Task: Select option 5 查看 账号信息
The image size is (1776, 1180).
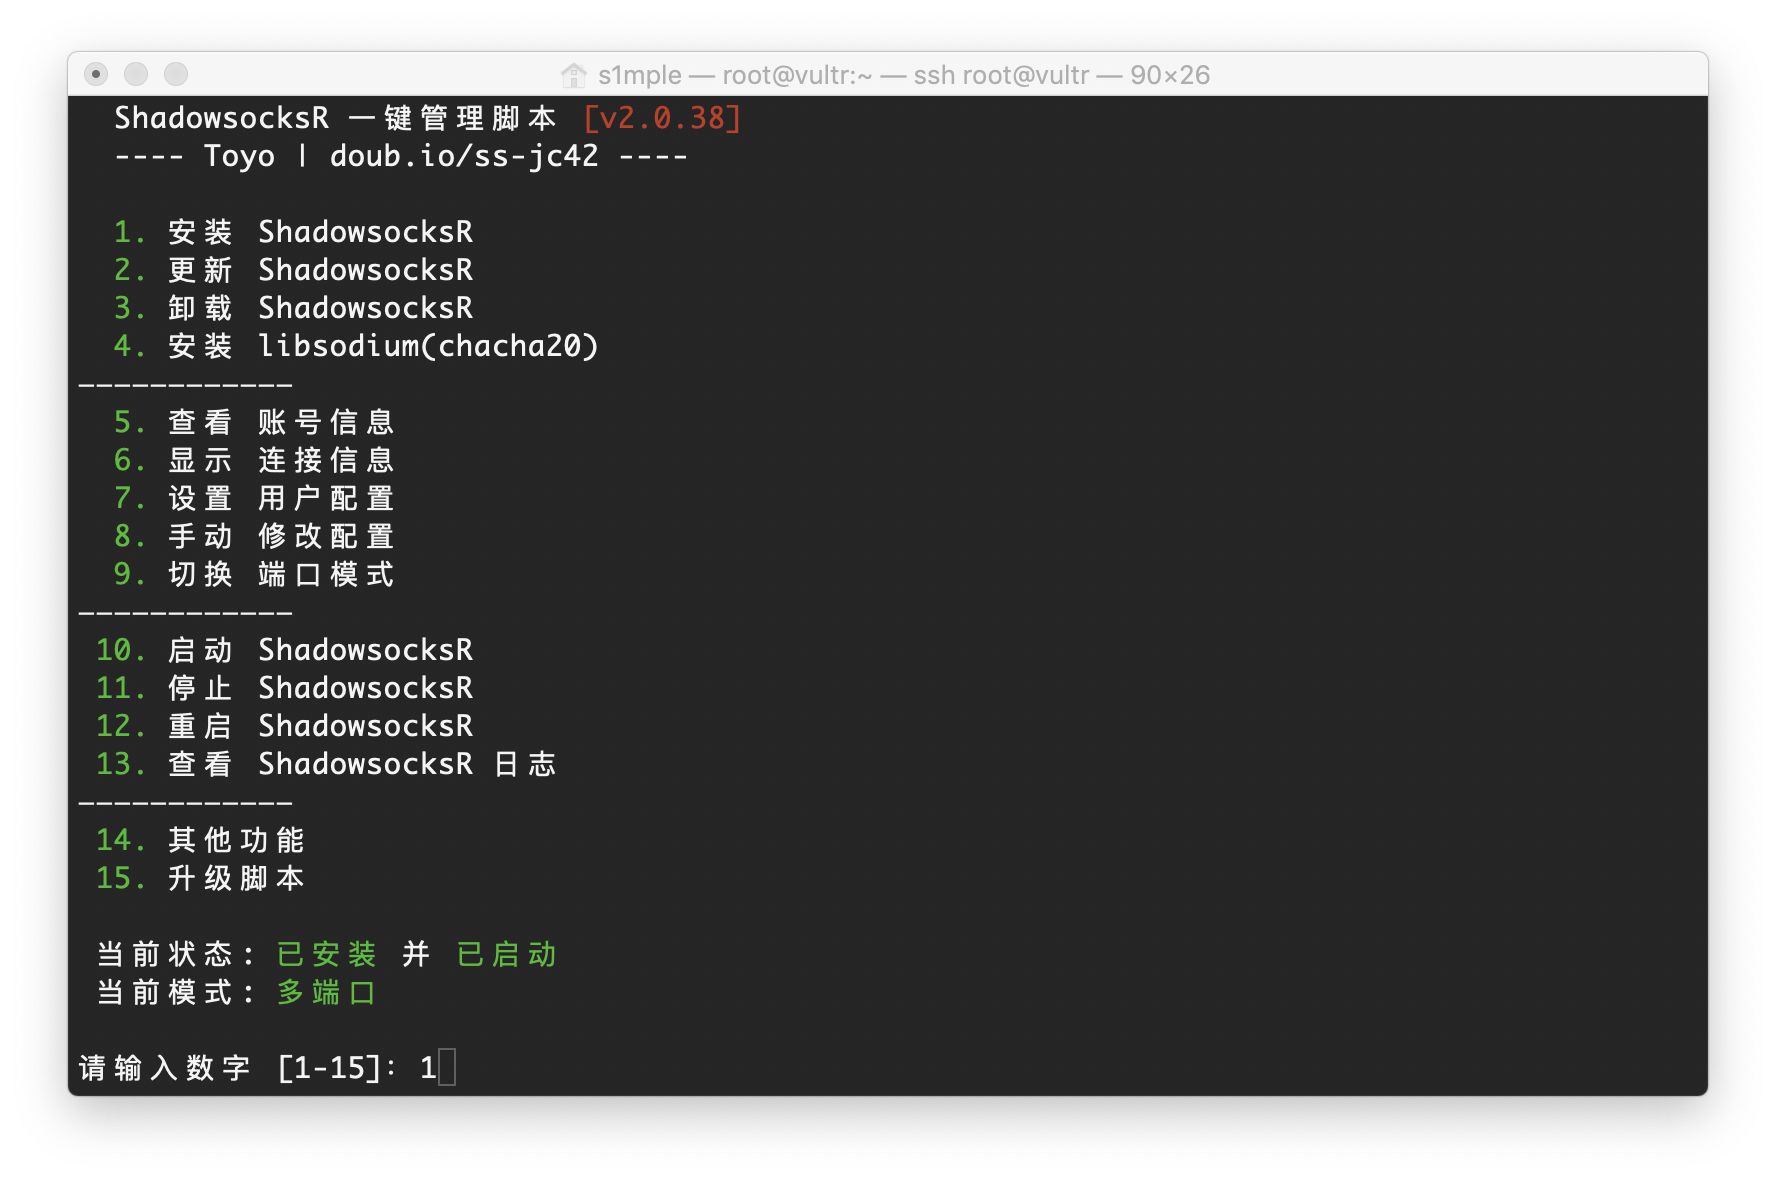Action: point(254,422)
